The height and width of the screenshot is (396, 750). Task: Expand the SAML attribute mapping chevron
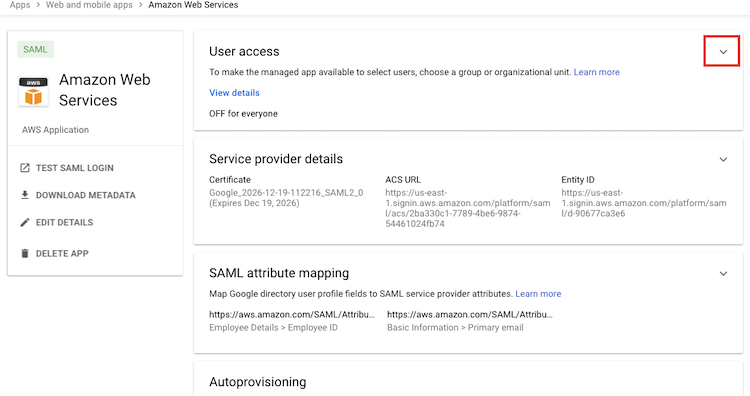click(x=723, y=274)
